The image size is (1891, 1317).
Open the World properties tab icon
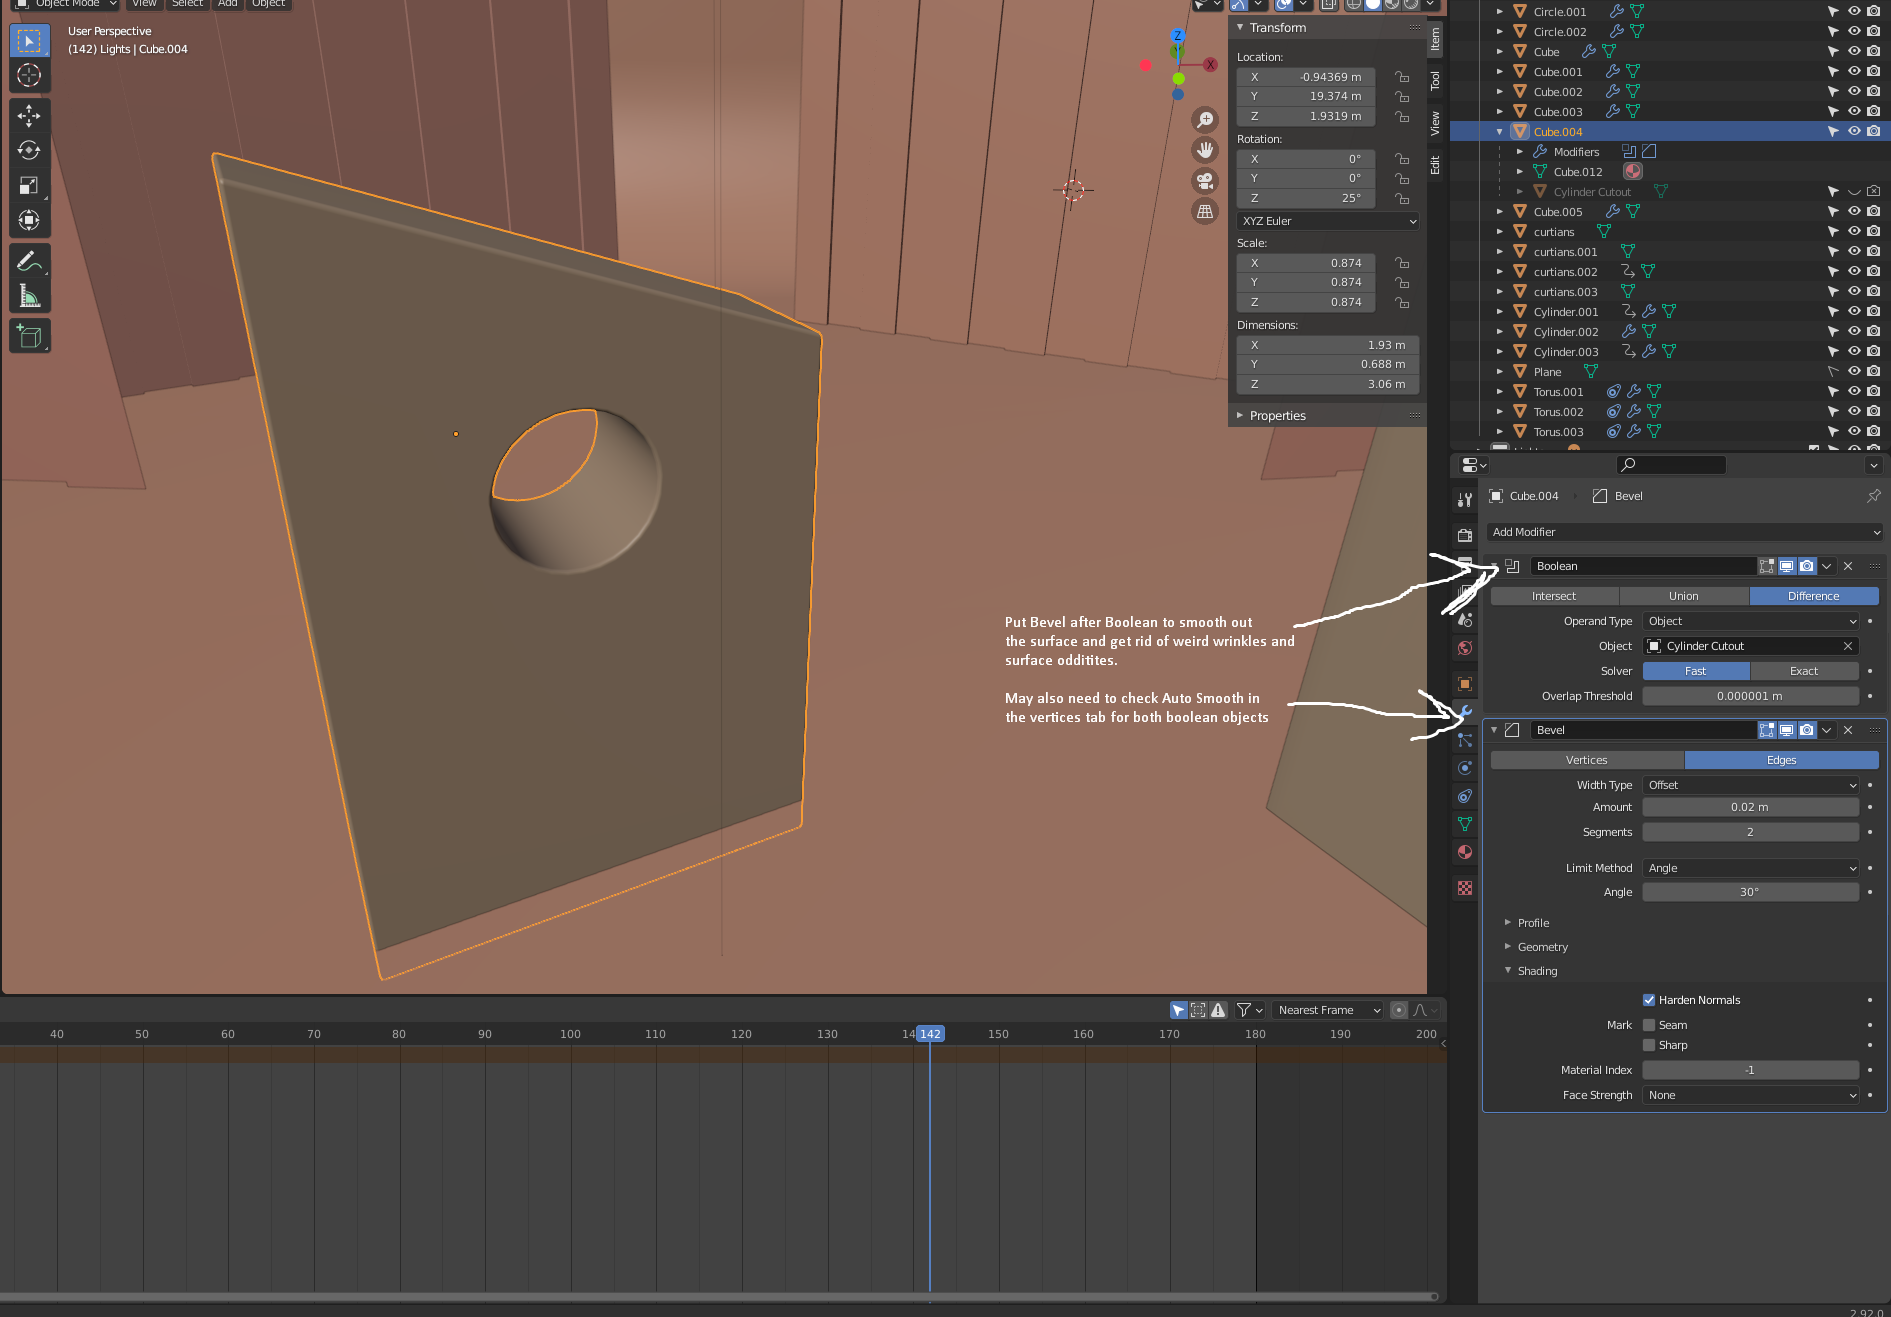tap(1465, 648)
